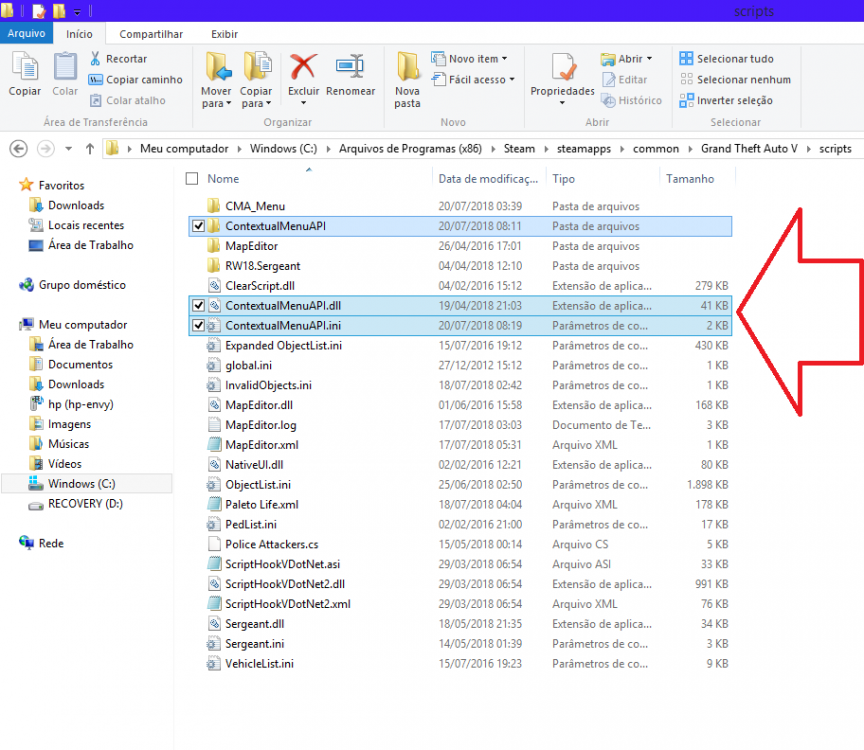This screenshot has height=750, width=864.
Task: Click the ClearScript.dll file icon
Action: pyautogui.click(x=214, y=286)
